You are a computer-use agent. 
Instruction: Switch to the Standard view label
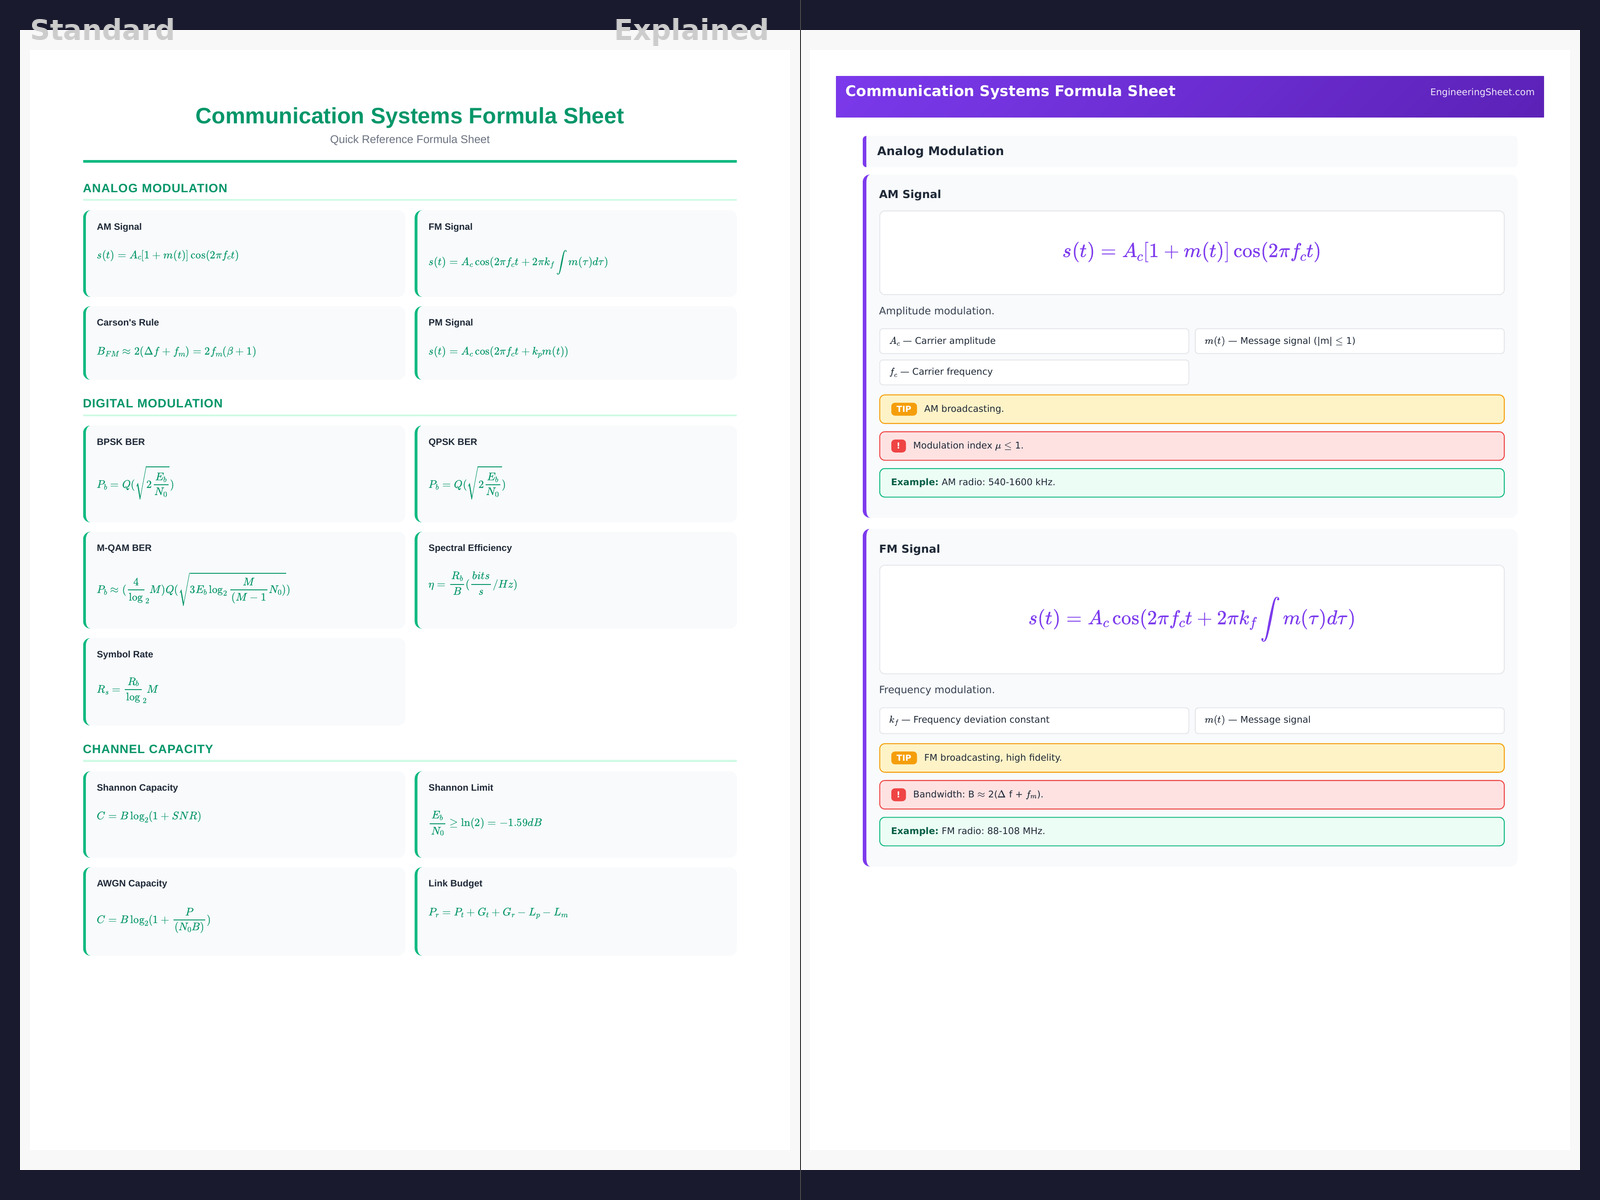[x=102, y=30]
